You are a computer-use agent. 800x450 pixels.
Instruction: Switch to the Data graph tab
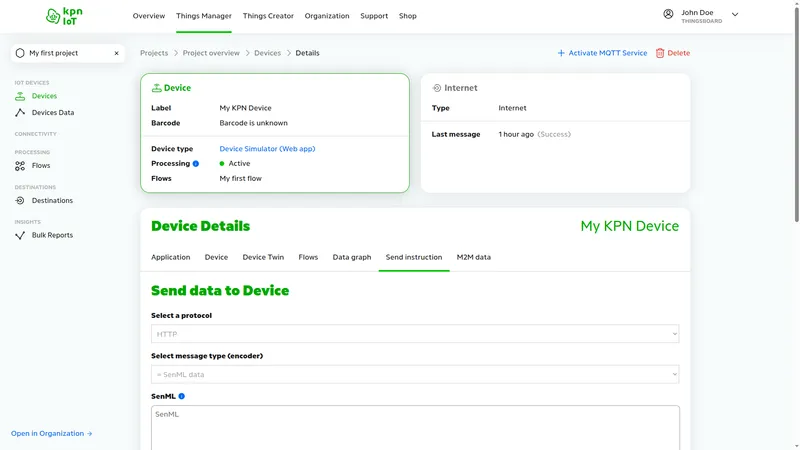(352, 257)
